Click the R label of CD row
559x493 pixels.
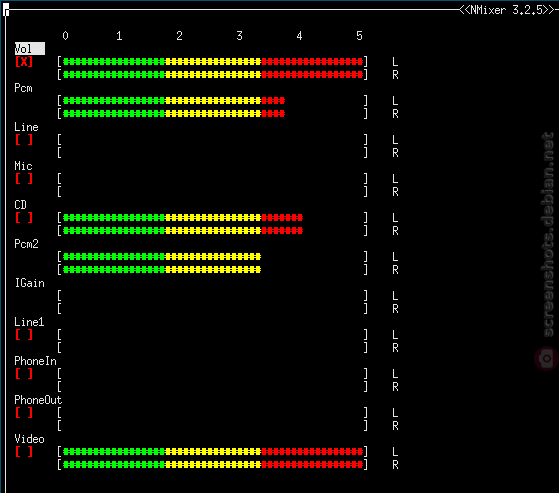[x=395, y=231]
